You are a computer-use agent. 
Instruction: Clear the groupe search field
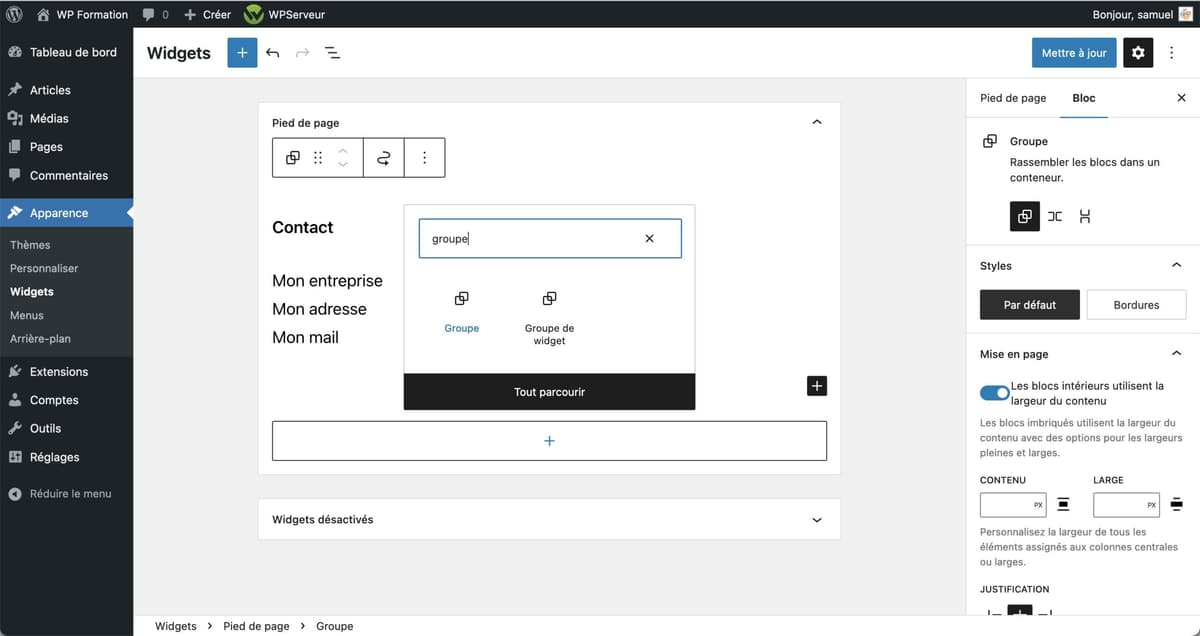[649, 238]
